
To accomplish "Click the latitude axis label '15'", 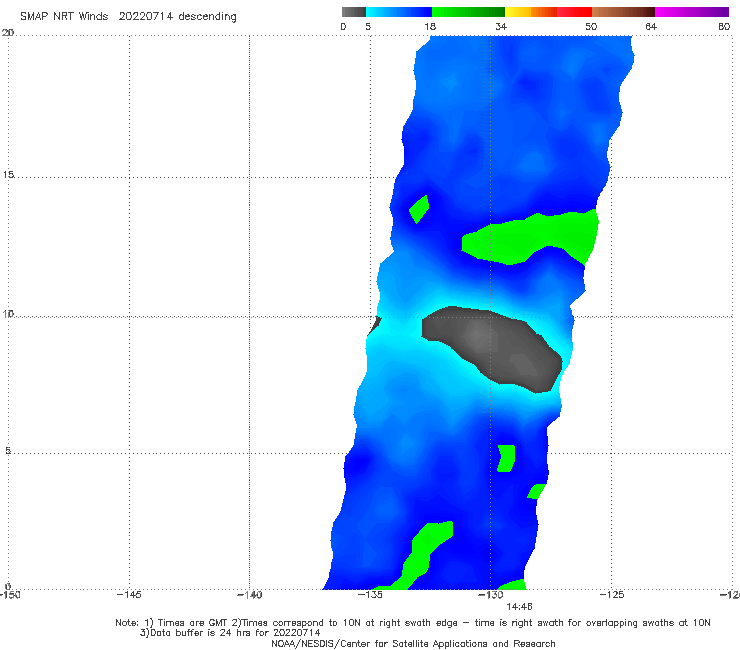I will (x=8, y=175).
